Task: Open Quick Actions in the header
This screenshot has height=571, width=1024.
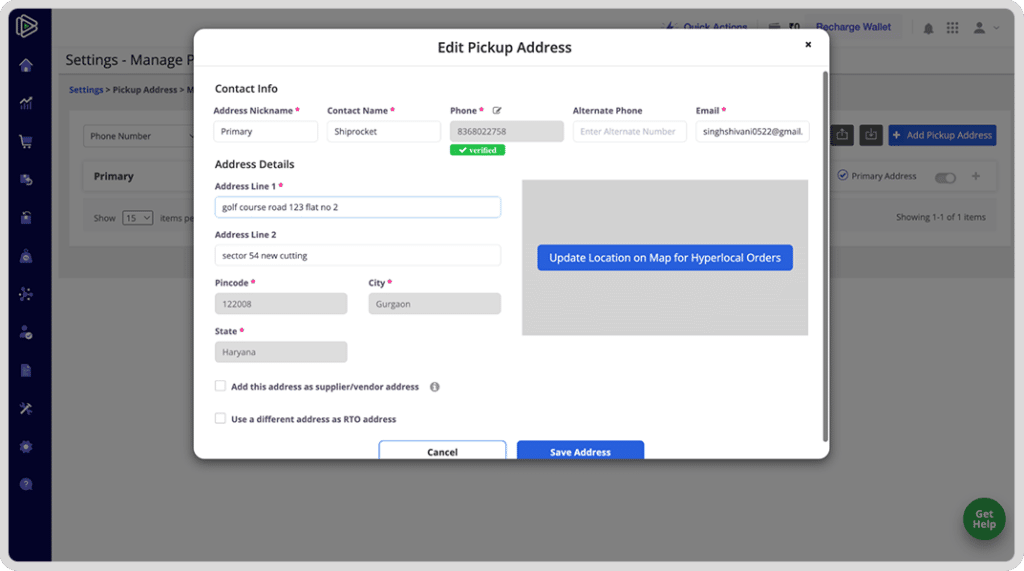Action: click(x=706, y=27)
